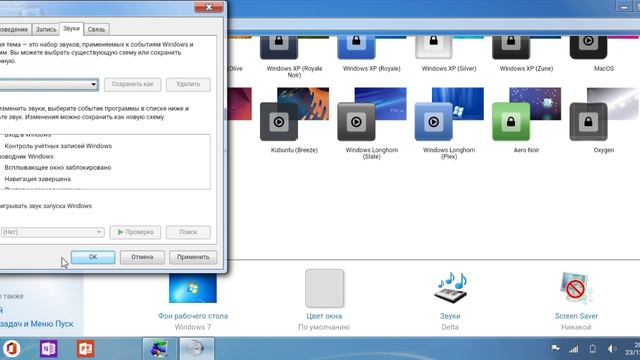Open the Sounds icon labeled Delta
This screenshot has width=640, height=360.
coord(450,287)
